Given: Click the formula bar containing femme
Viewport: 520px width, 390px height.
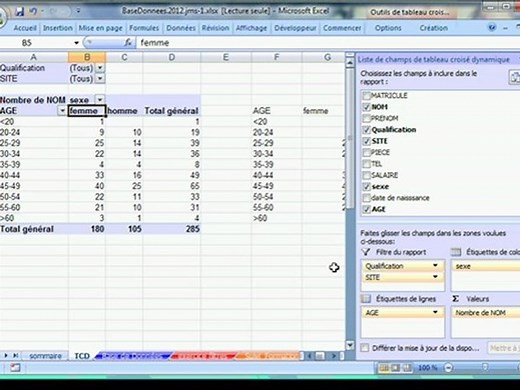Looking at the screenshot, I should (x=328, y=43).
